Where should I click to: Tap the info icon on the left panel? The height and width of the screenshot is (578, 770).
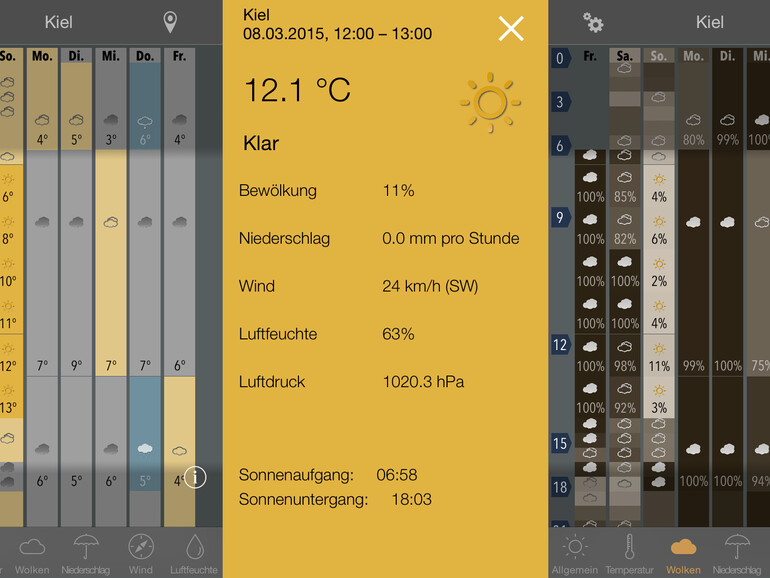point(195,477)
